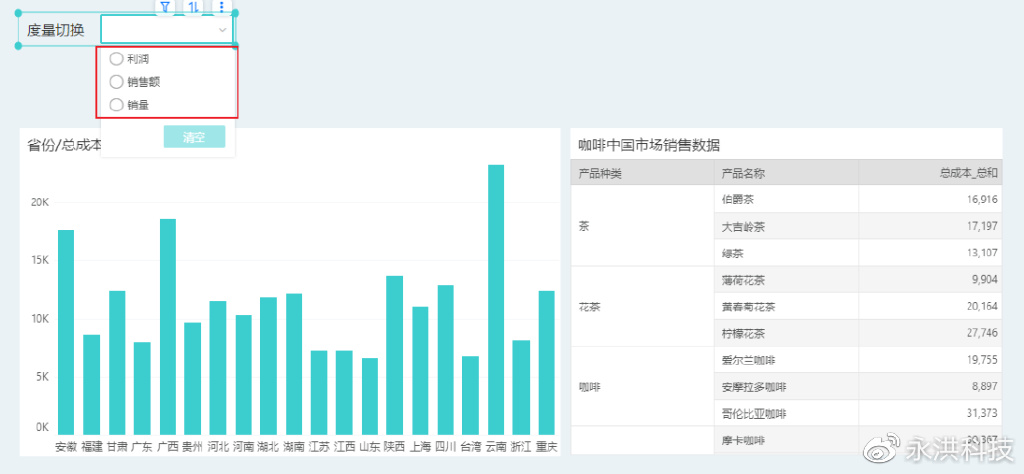
Task: Click the 总成本_总和 column header
Action: (x=930, y=173)
